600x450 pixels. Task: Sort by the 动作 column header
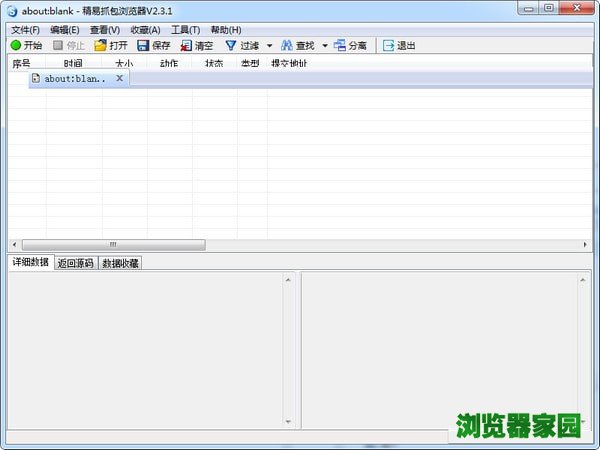(169, 63)
